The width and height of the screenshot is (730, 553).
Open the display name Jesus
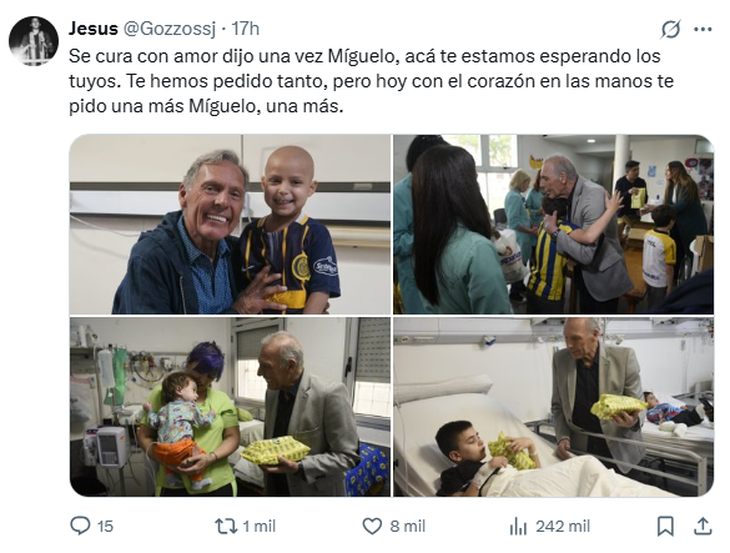(x=93, y=29)
